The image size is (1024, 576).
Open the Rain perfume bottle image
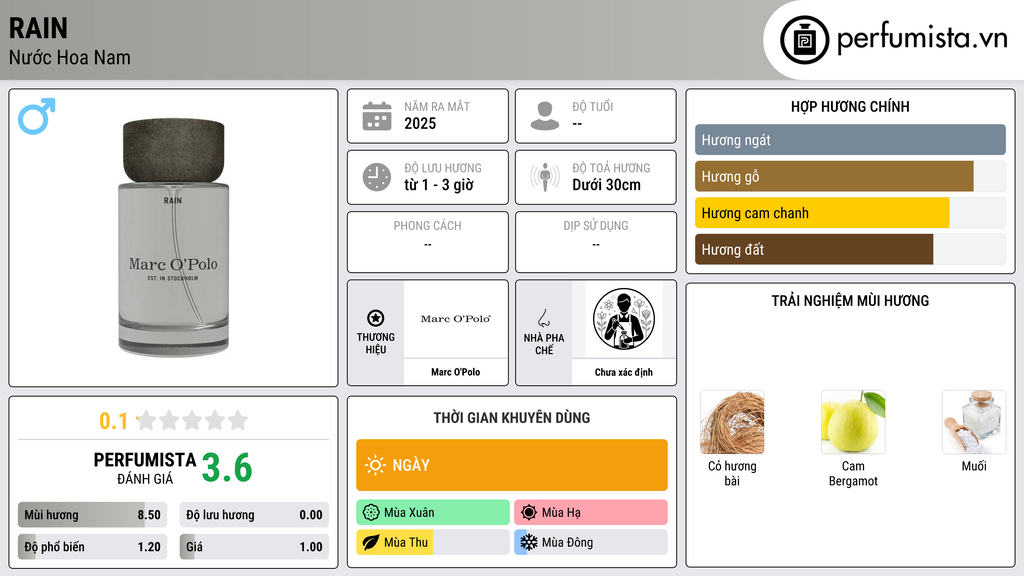pos(174,238)
